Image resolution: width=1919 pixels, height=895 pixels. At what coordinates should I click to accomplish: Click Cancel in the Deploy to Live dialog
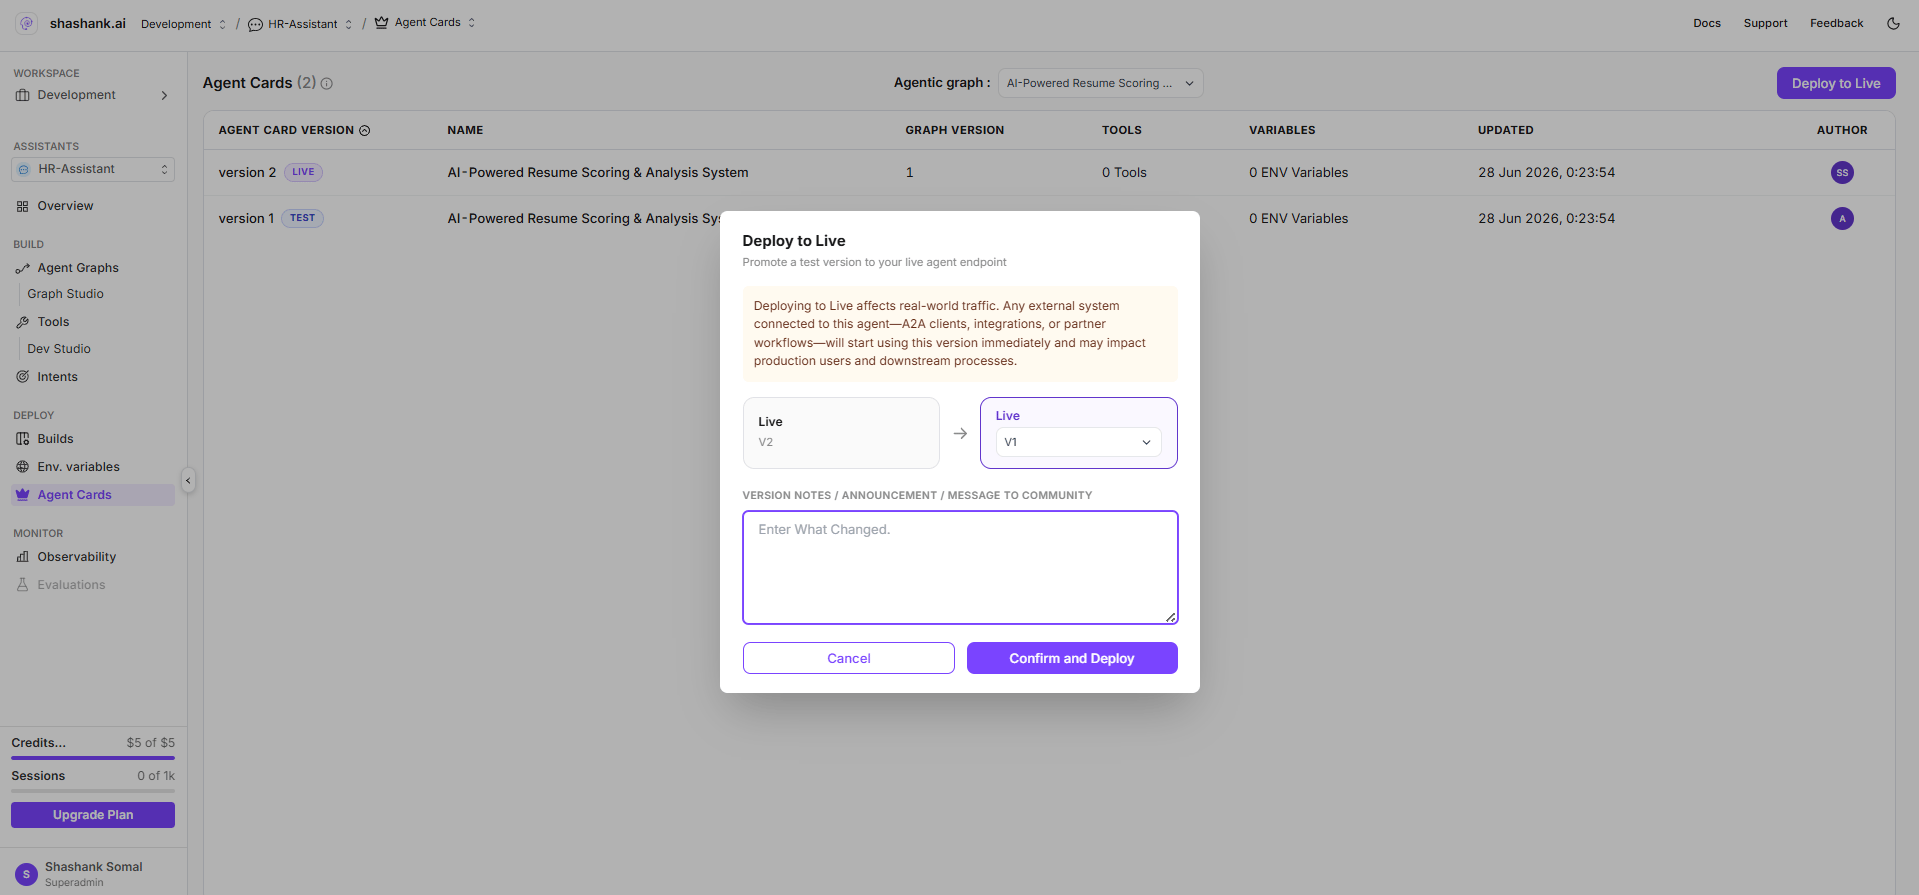click(849, 658)
